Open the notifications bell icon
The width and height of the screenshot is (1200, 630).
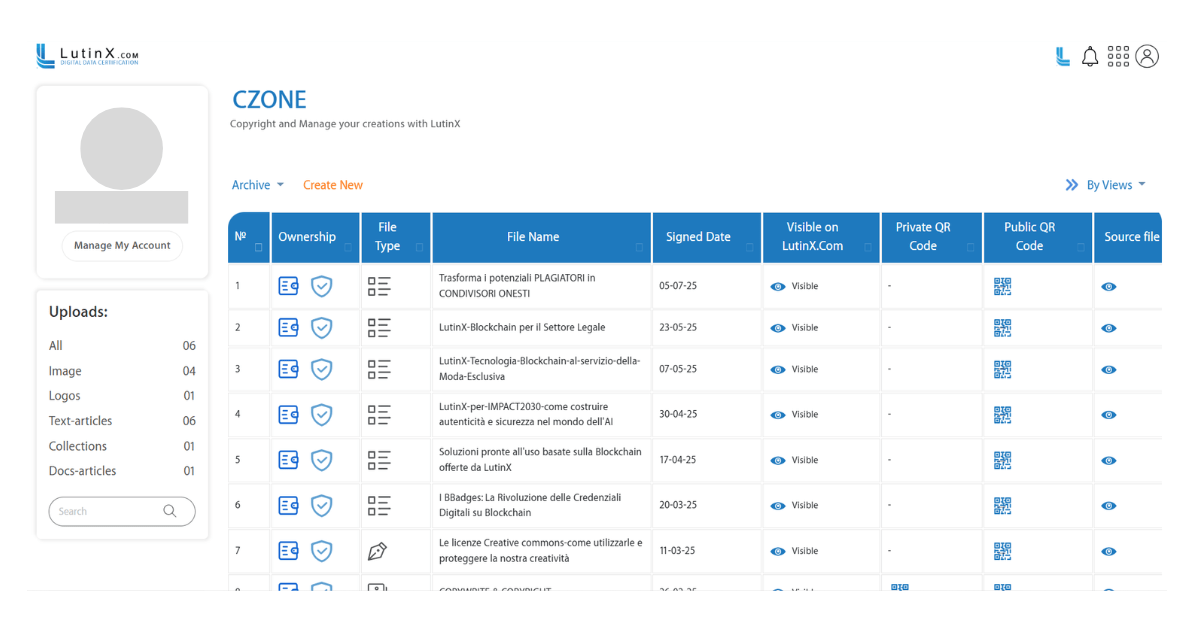pos(1090,57)
